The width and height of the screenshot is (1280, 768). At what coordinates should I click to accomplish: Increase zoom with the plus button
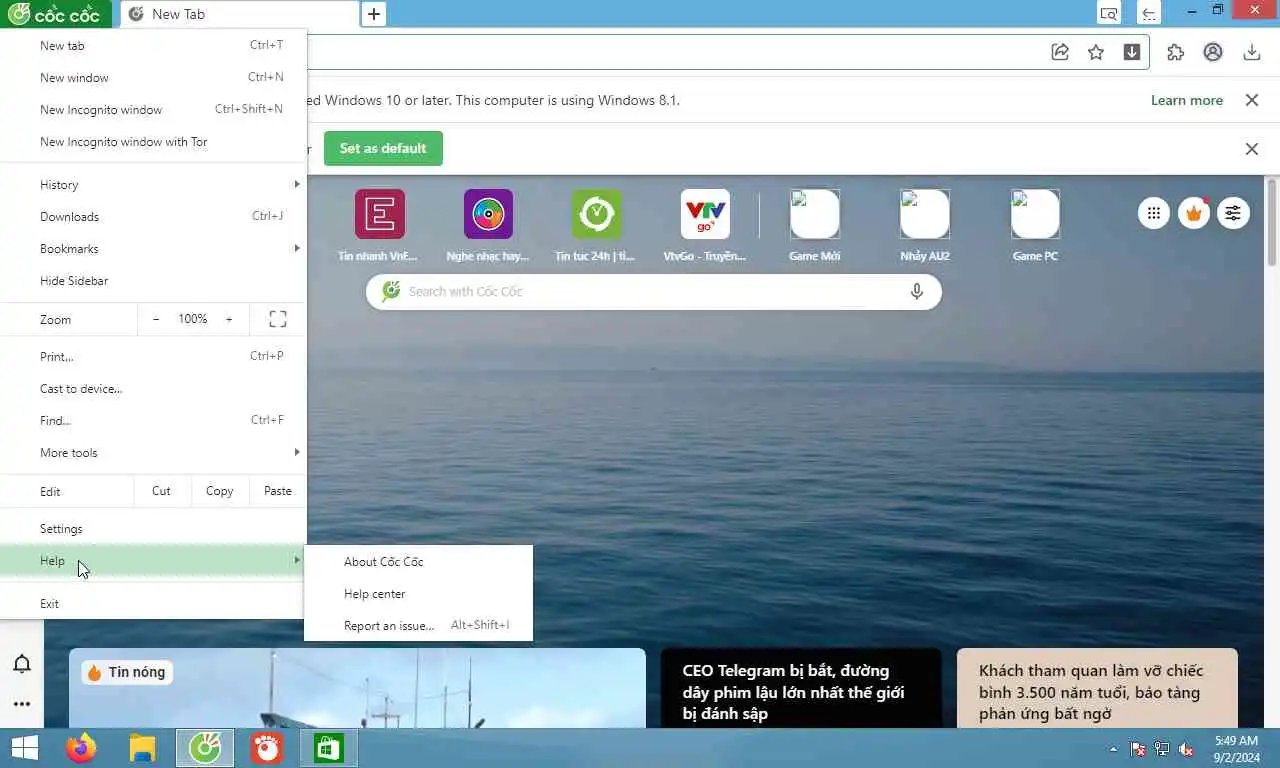[x=229, y=319]
